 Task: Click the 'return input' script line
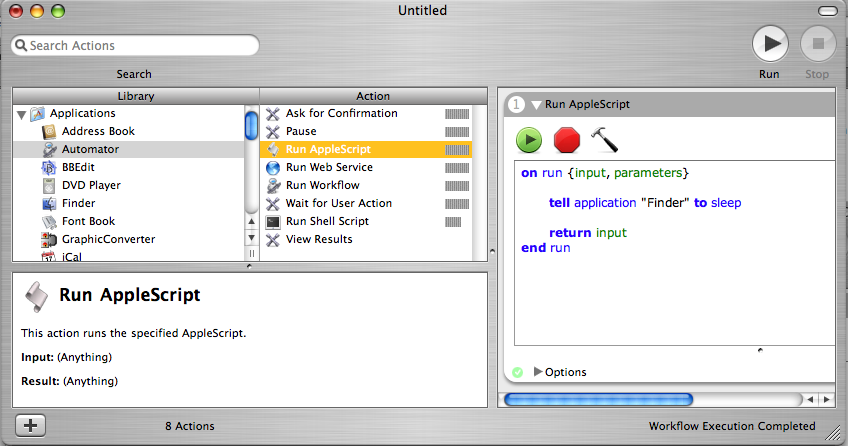588,232
